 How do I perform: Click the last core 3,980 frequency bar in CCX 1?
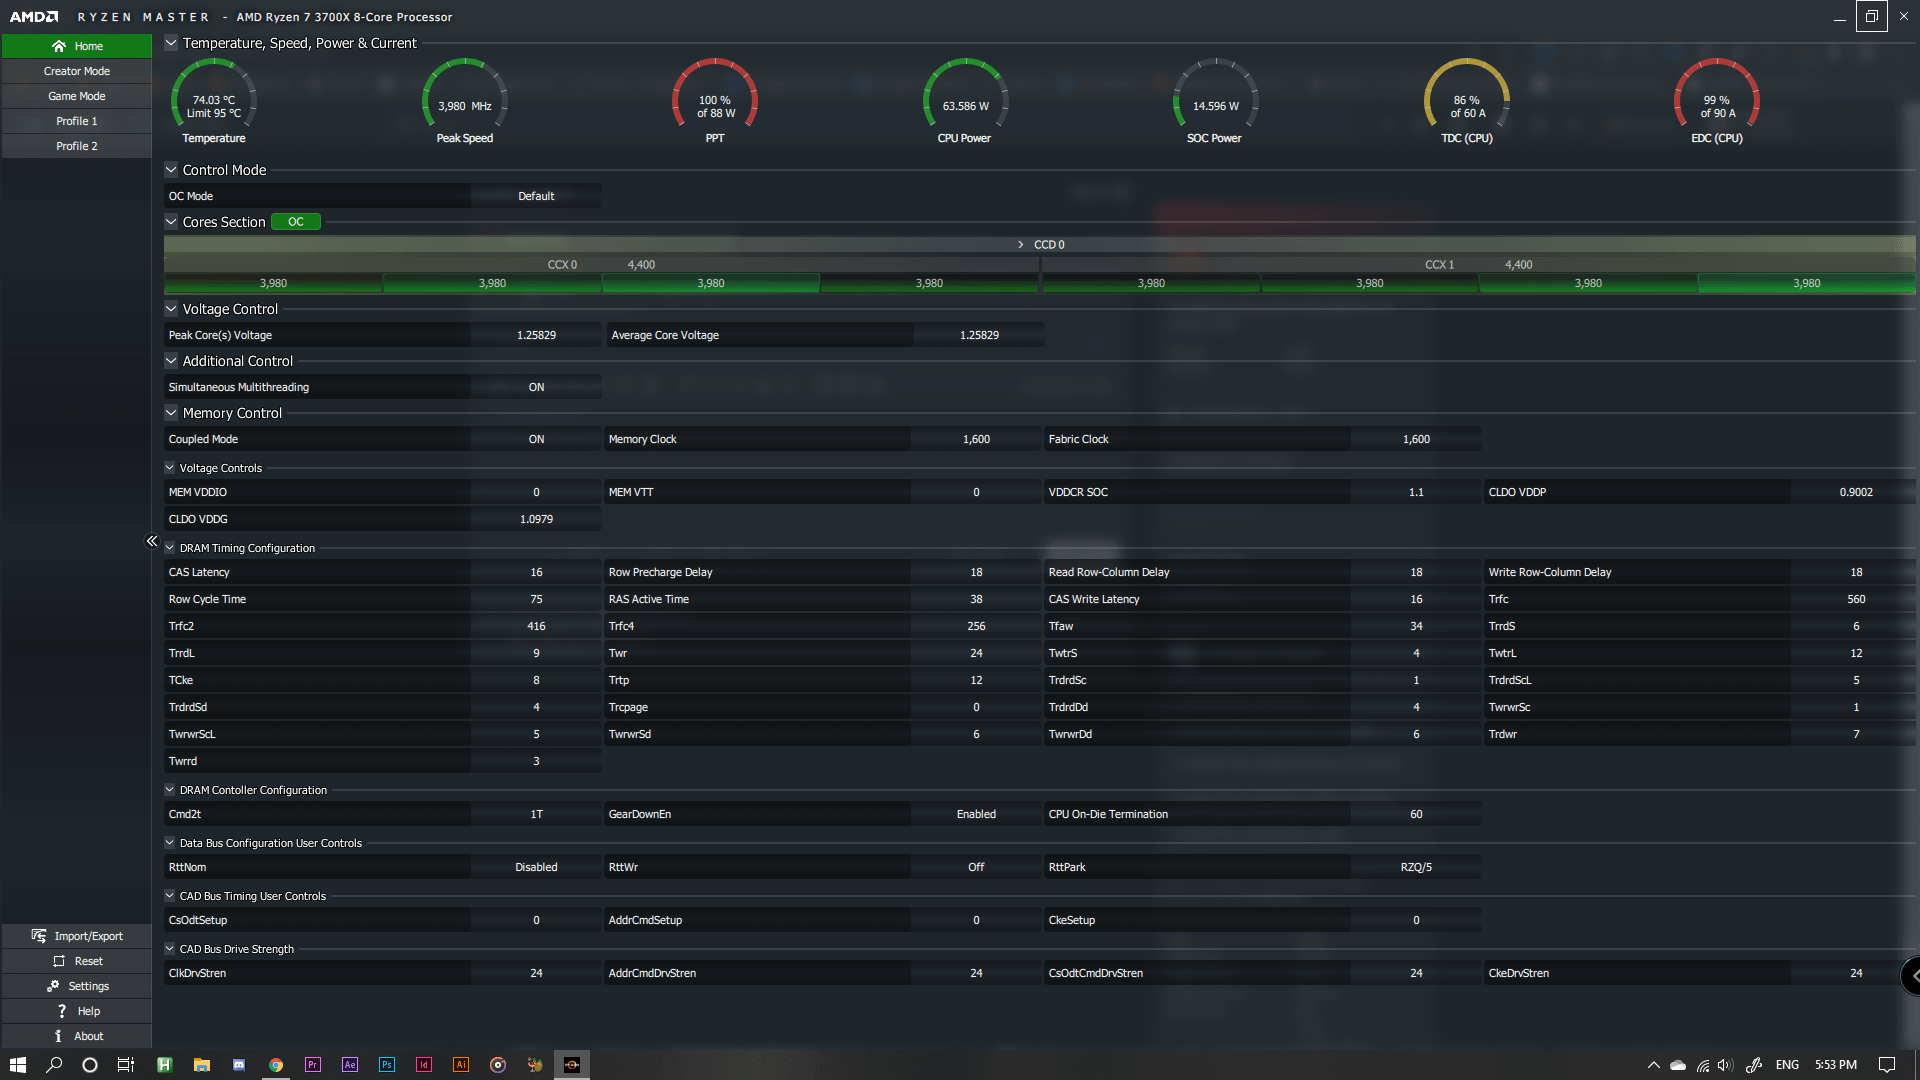(x=1806, y=284)
